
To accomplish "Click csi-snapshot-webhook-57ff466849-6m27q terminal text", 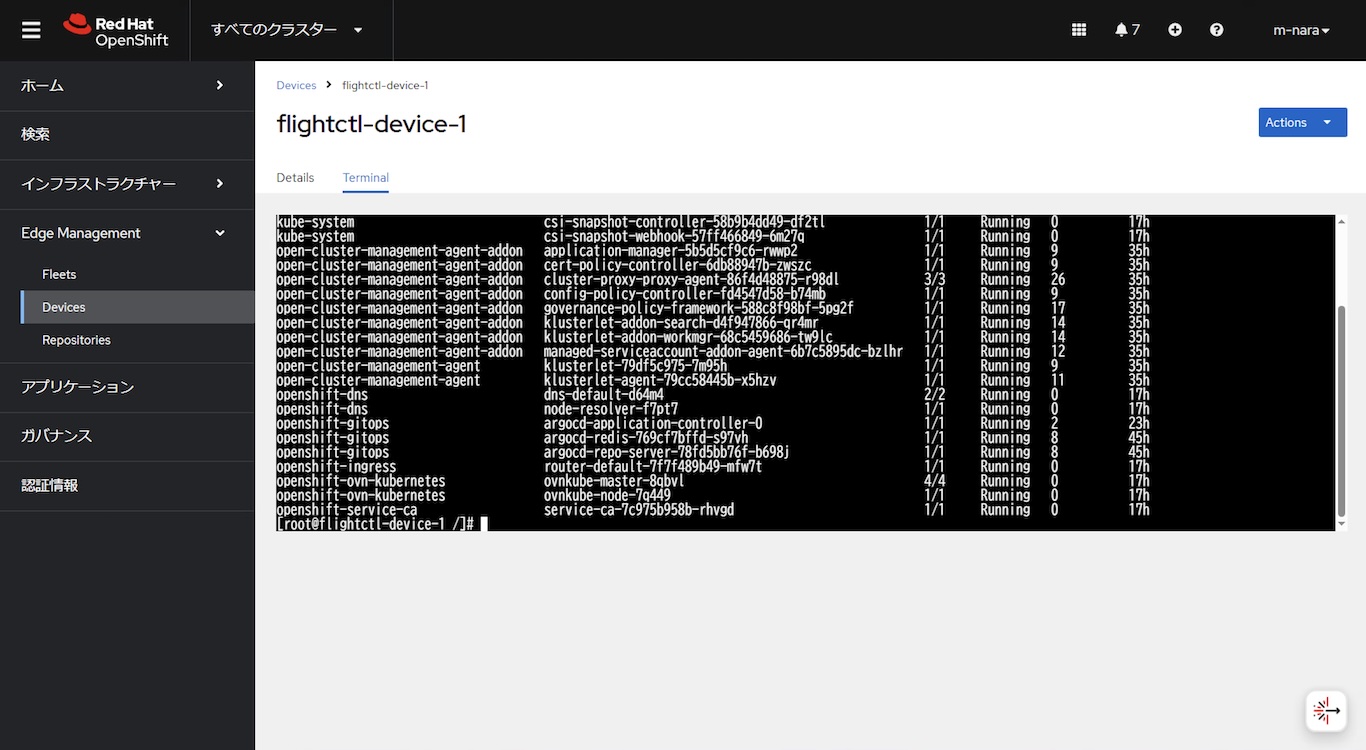I will (x=674, y=236).
